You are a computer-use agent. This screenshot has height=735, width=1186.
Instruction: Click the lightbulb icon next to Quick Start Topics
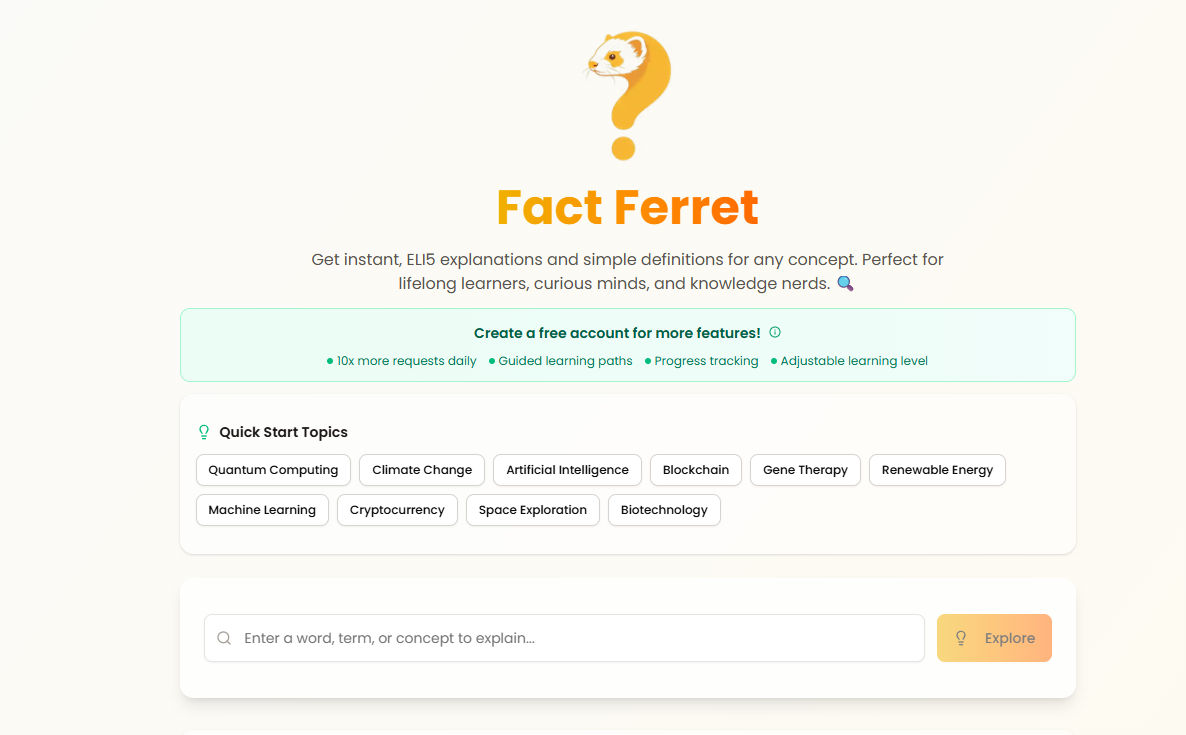click(x=203, y=432)
